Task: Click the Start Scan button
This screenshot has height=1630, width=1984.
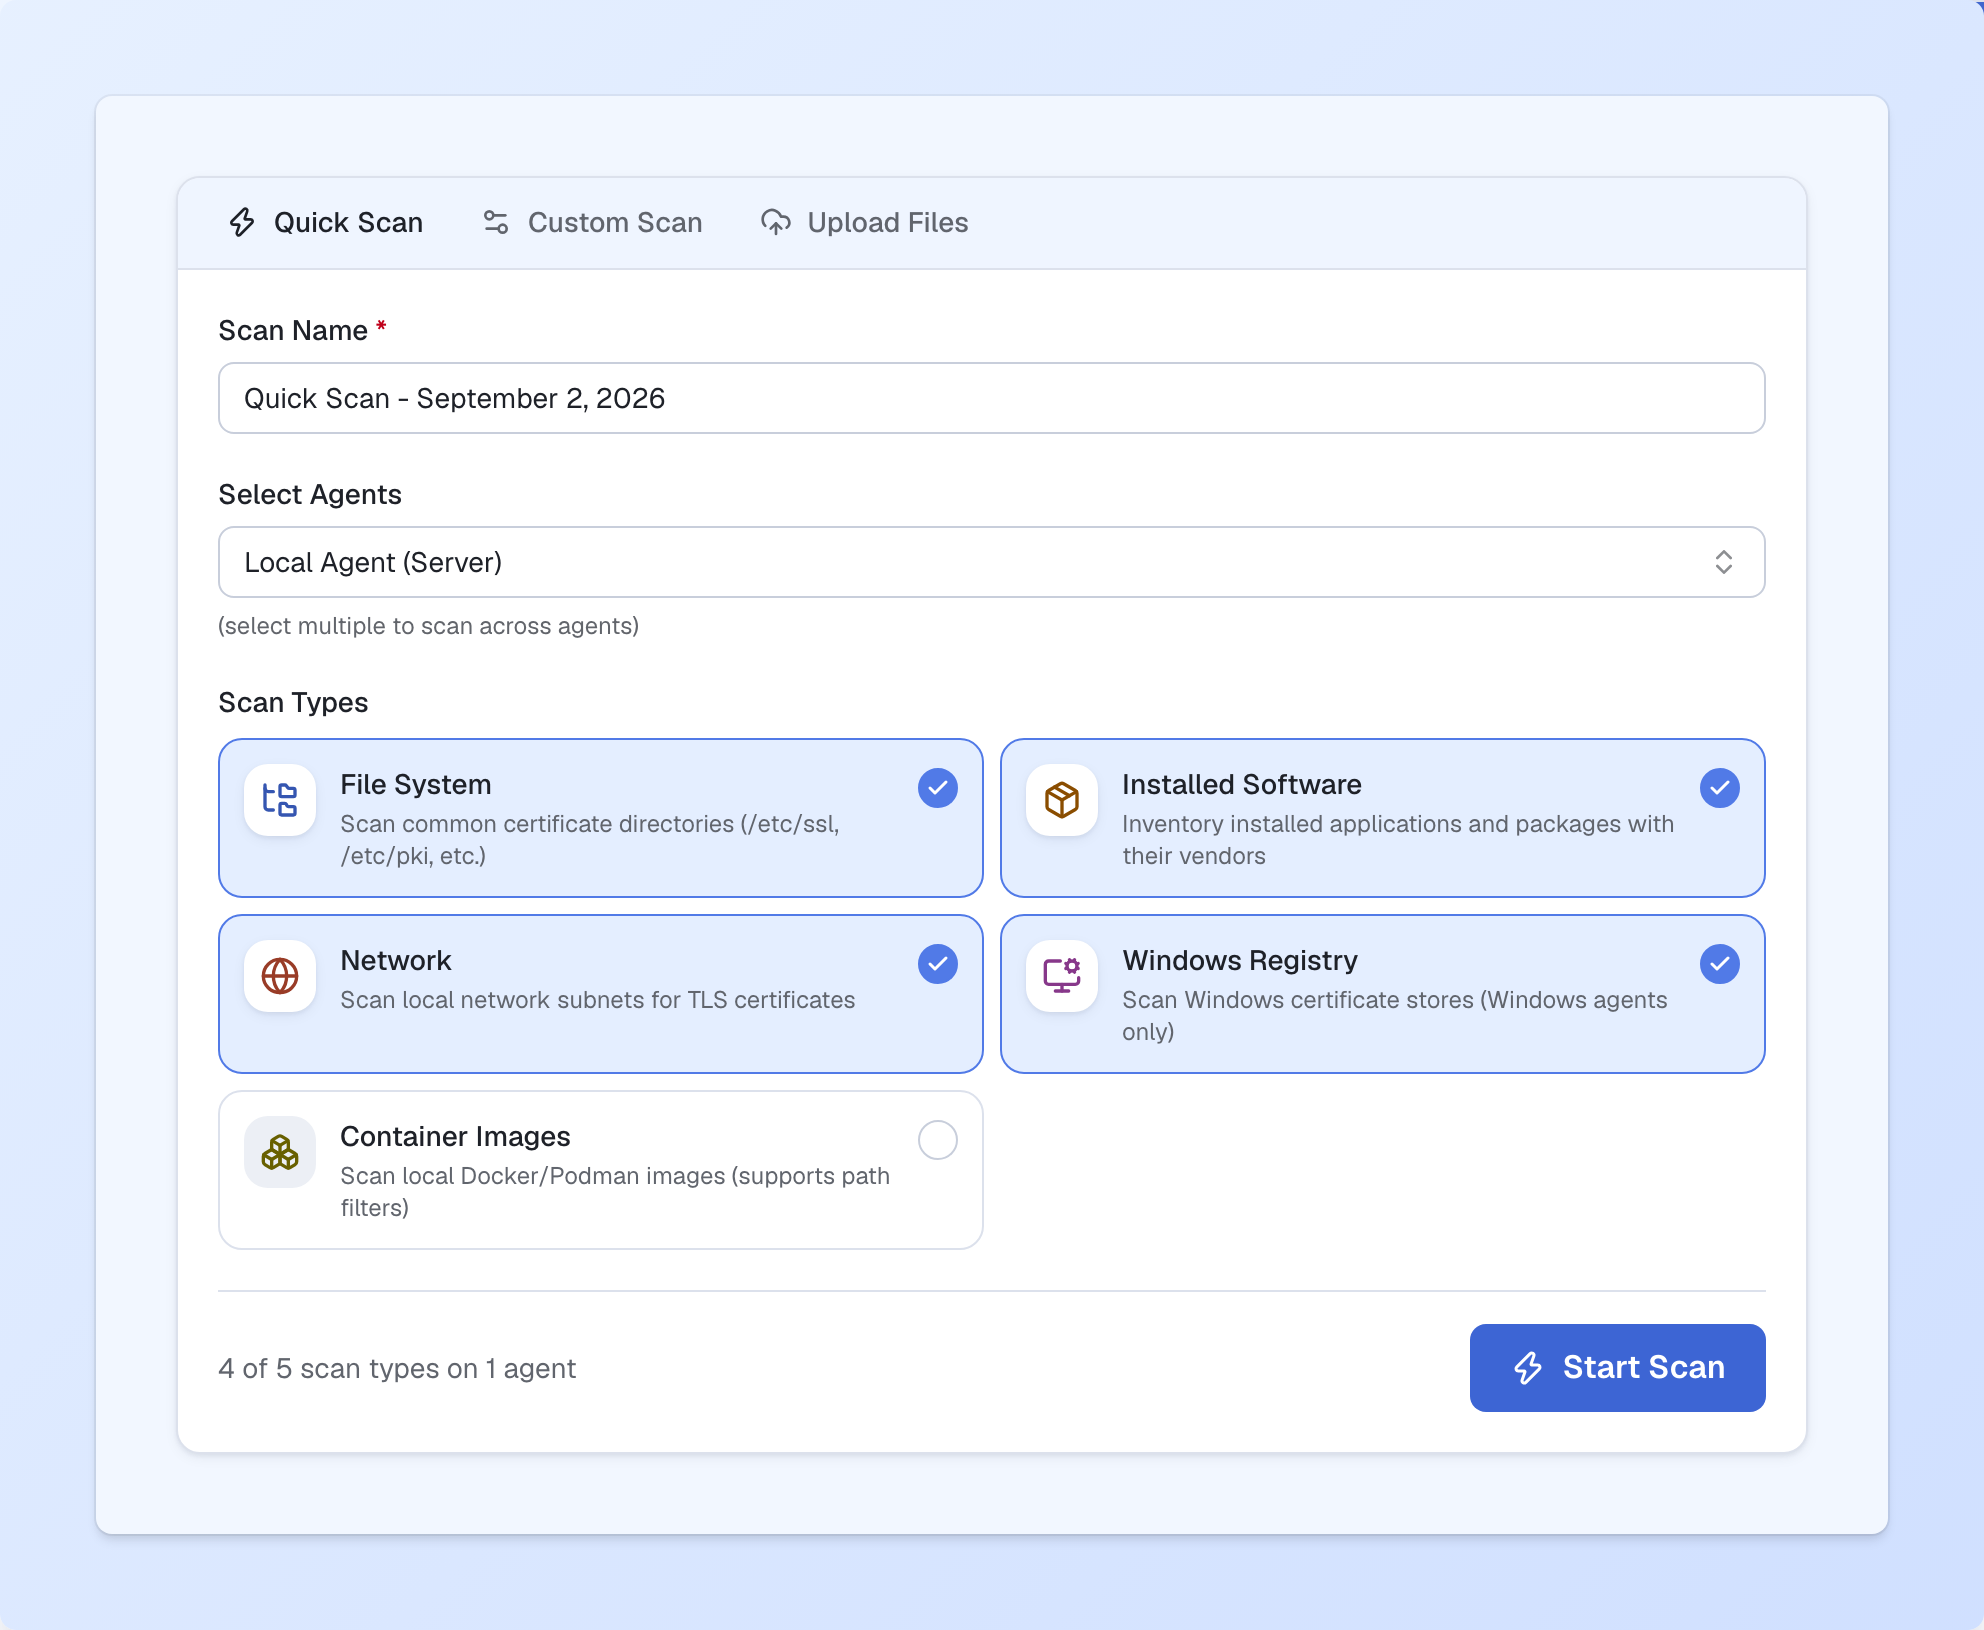Action: click(1618, 1368)
